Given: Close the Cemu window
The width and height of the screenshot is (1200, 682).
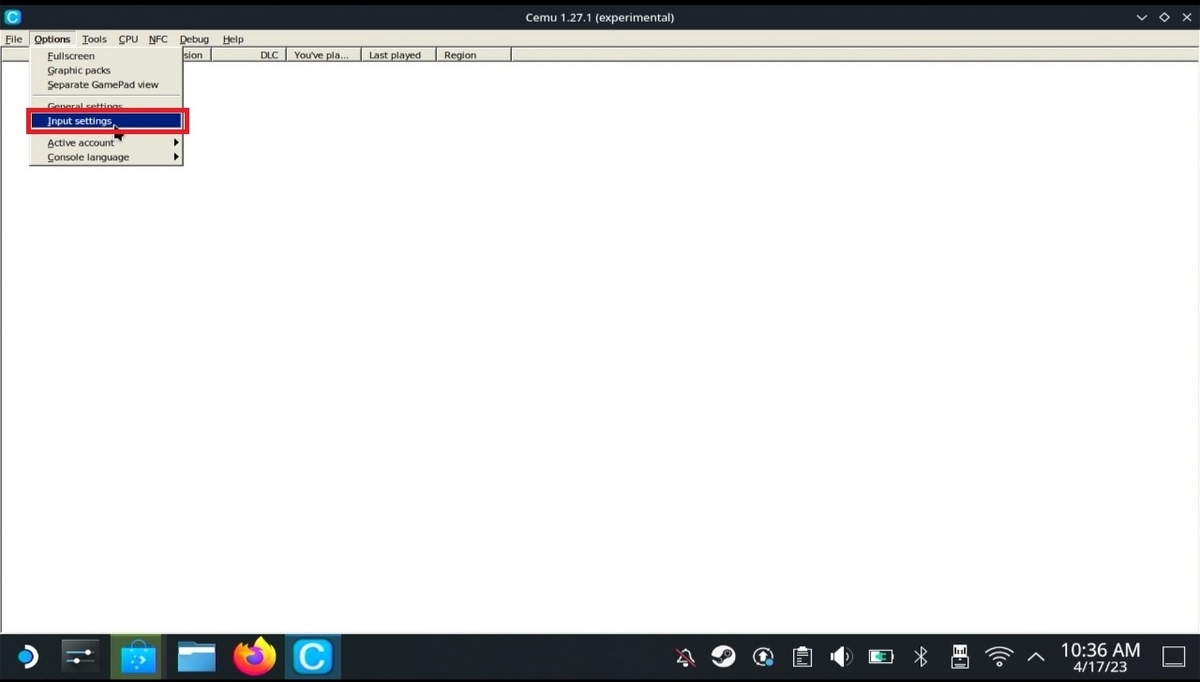Looking at the screenshot, I should pos(1185,17).
